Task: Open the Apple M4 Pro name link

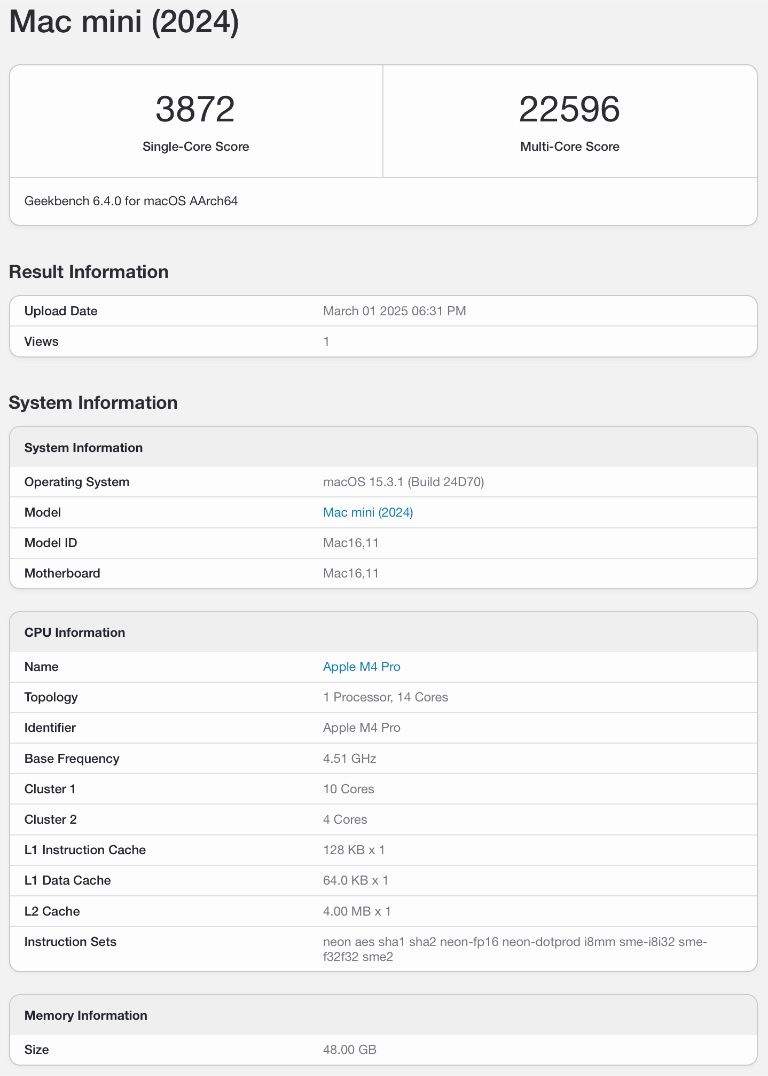Action: 362,667
